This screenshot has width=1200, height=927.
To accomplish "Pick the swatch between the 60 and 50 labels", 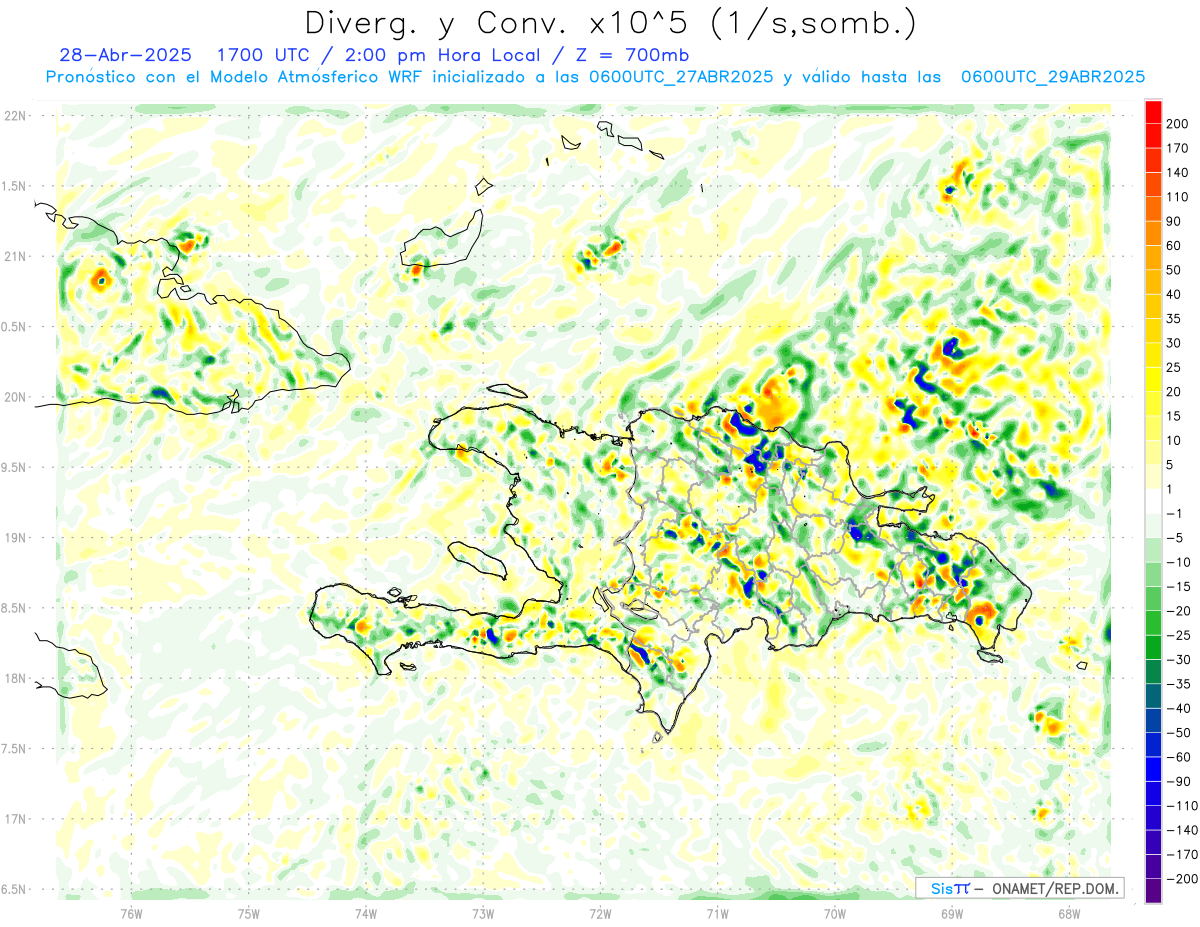I will pos(1153,258).
